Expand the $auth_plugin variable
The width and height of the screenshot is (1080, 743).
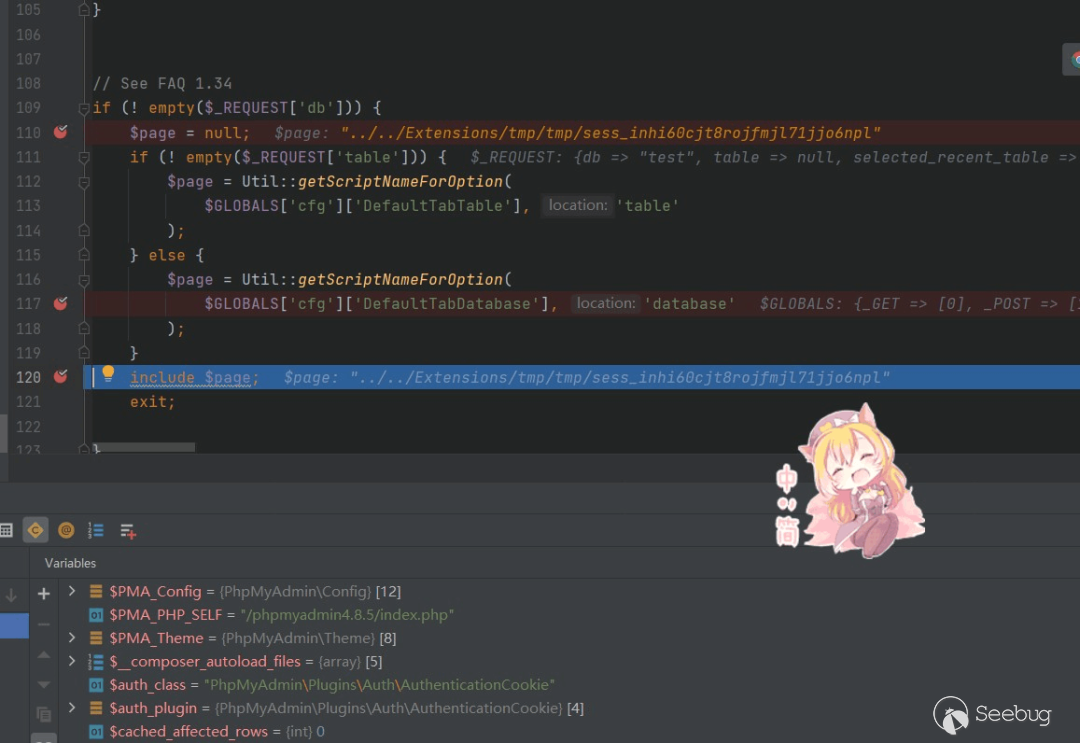click(x=72, y=708)
